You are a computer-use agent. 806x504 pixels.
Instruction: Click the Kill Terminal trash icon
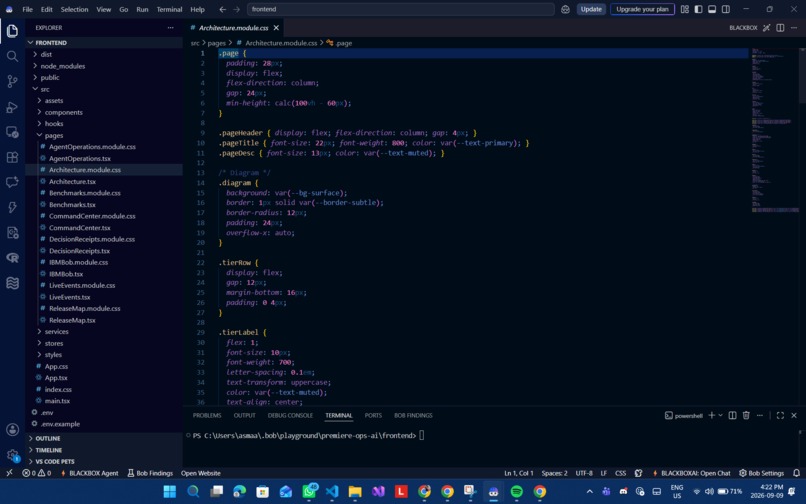(x=746, y=415)
